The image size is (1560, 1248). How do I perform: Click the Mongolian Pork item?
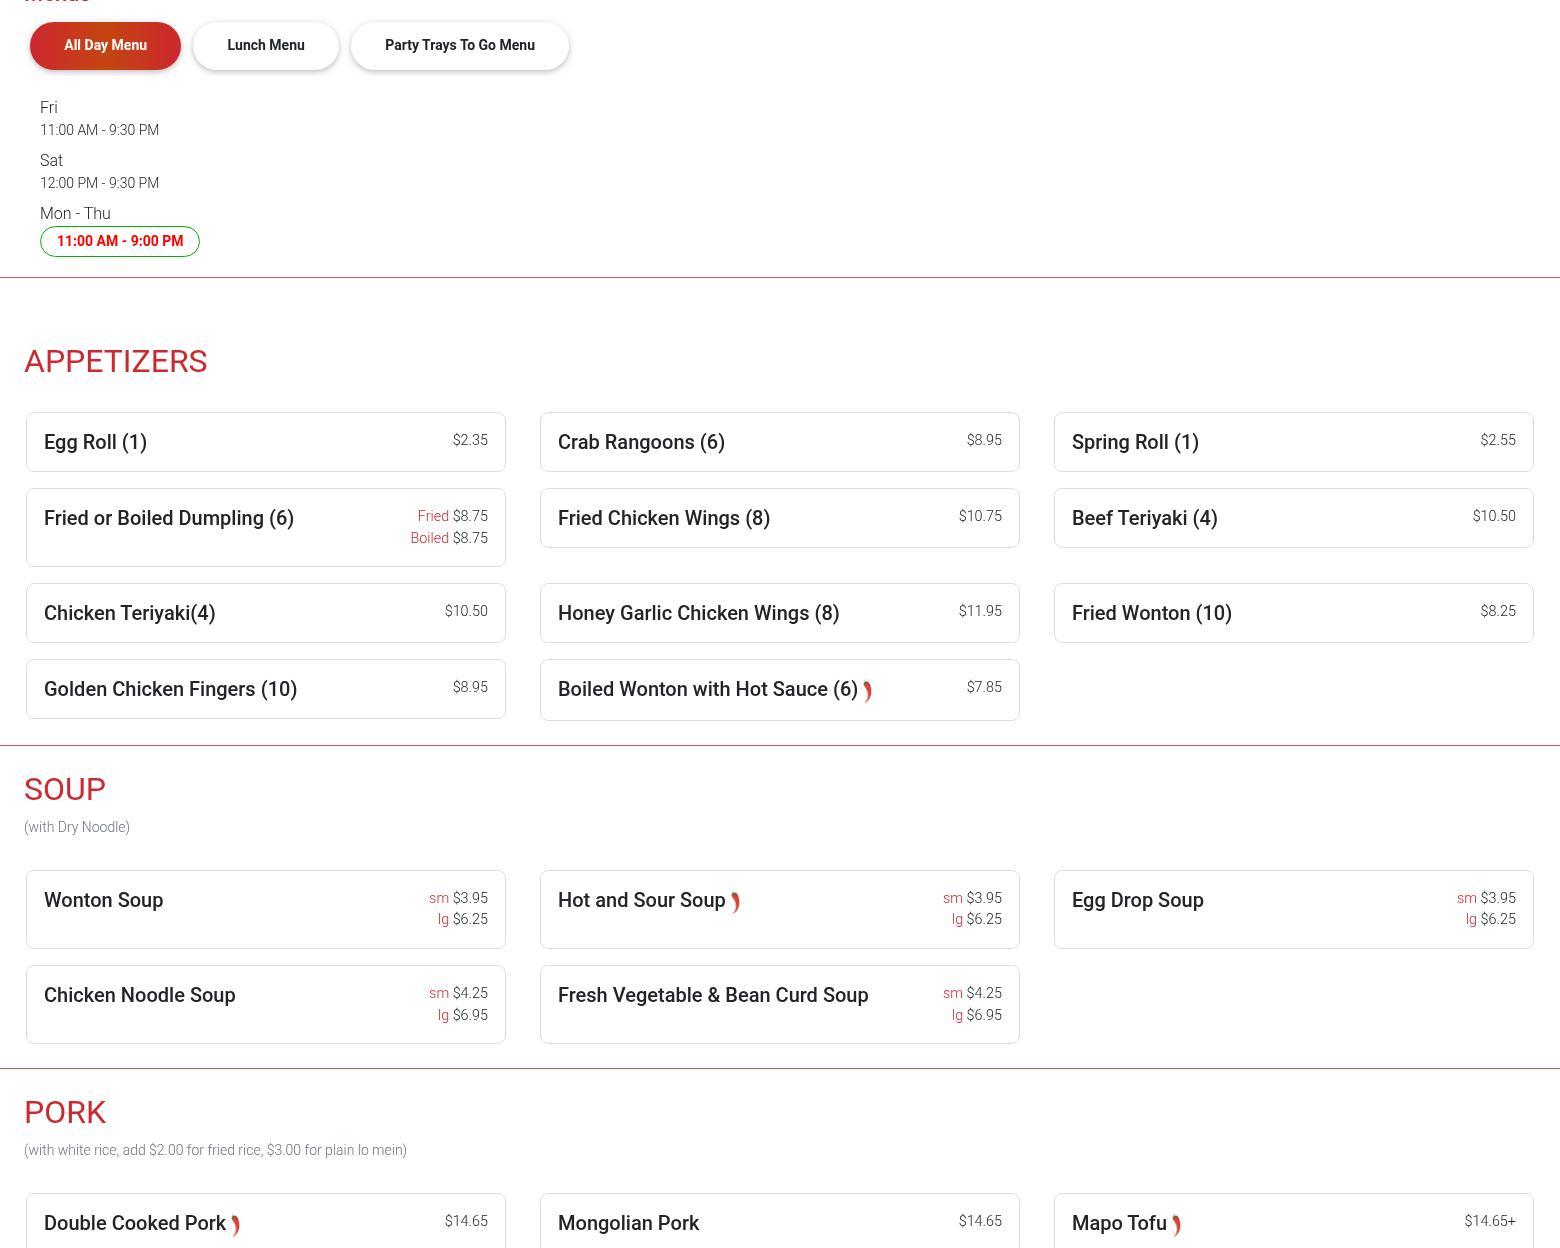(780, 1223)
